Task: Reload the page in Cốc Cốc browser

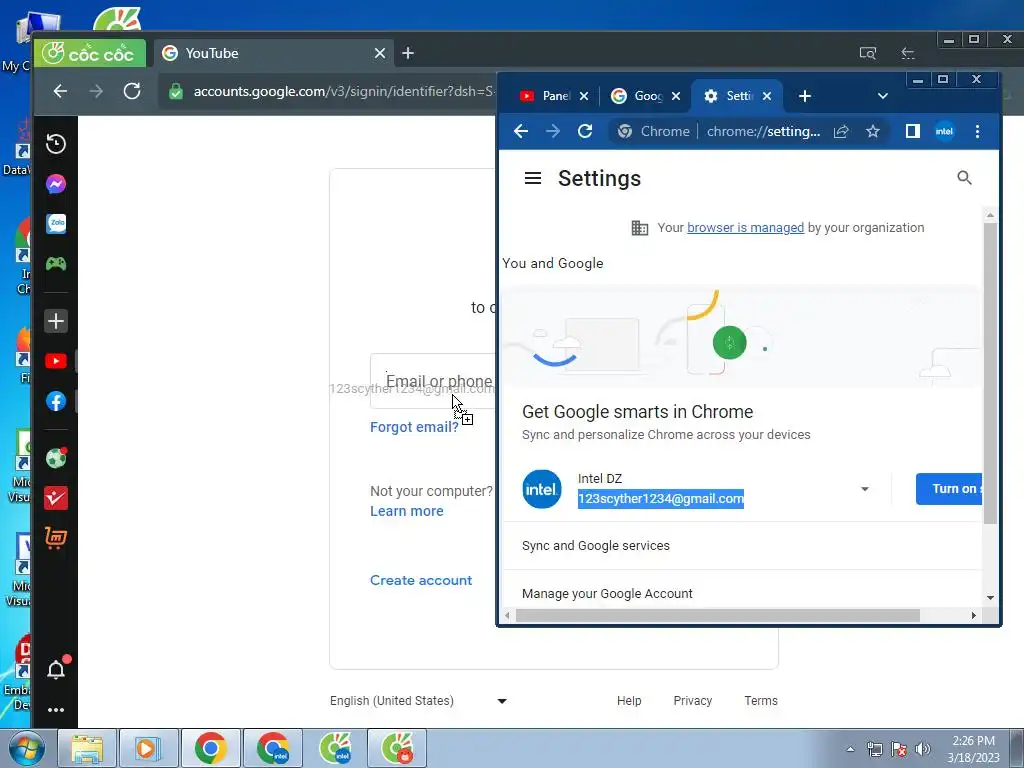Action: 132,91
